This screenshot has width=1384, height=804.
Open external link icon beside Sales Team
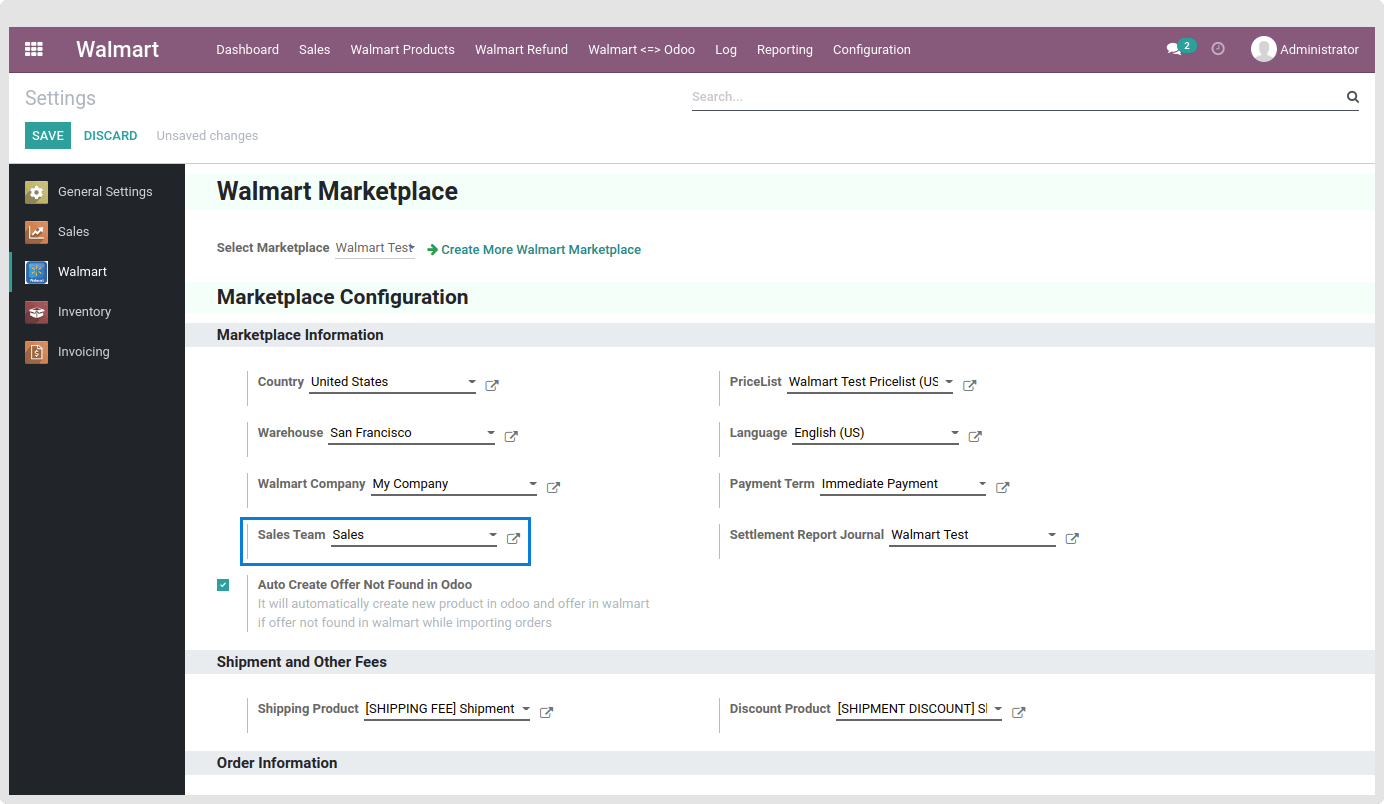pos(513,538)
